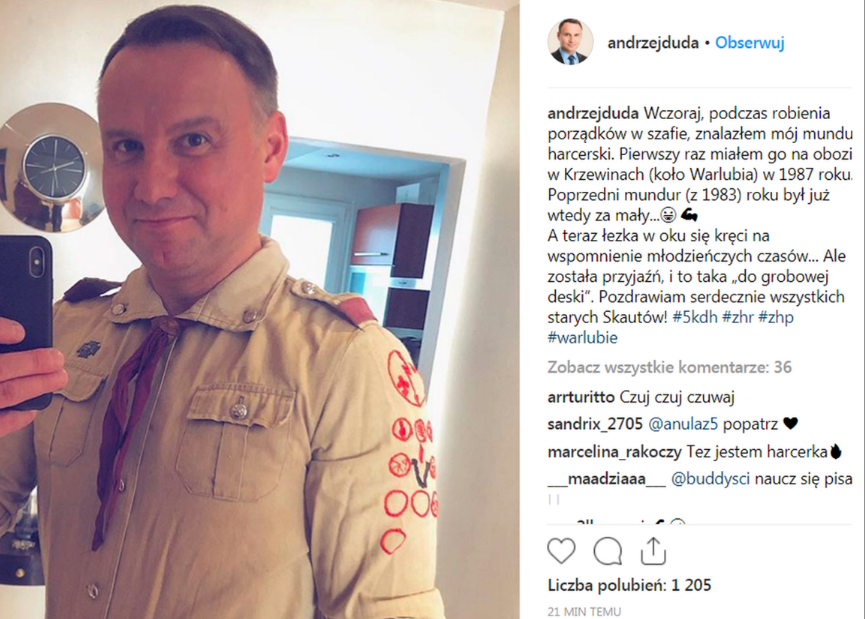Image resolution: width=865 pixels, height=619 pixels.
Task: Open comment bubble icon
Action: click(608, 551)
